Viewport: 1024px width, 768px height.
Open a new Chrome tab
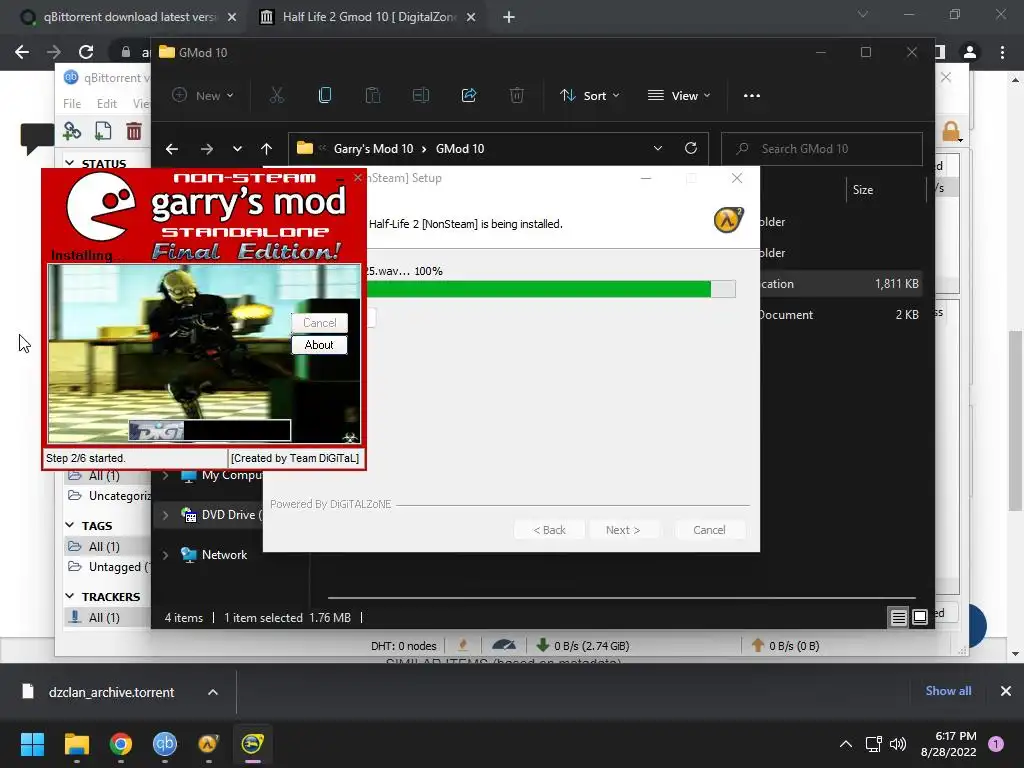[509, 18]
